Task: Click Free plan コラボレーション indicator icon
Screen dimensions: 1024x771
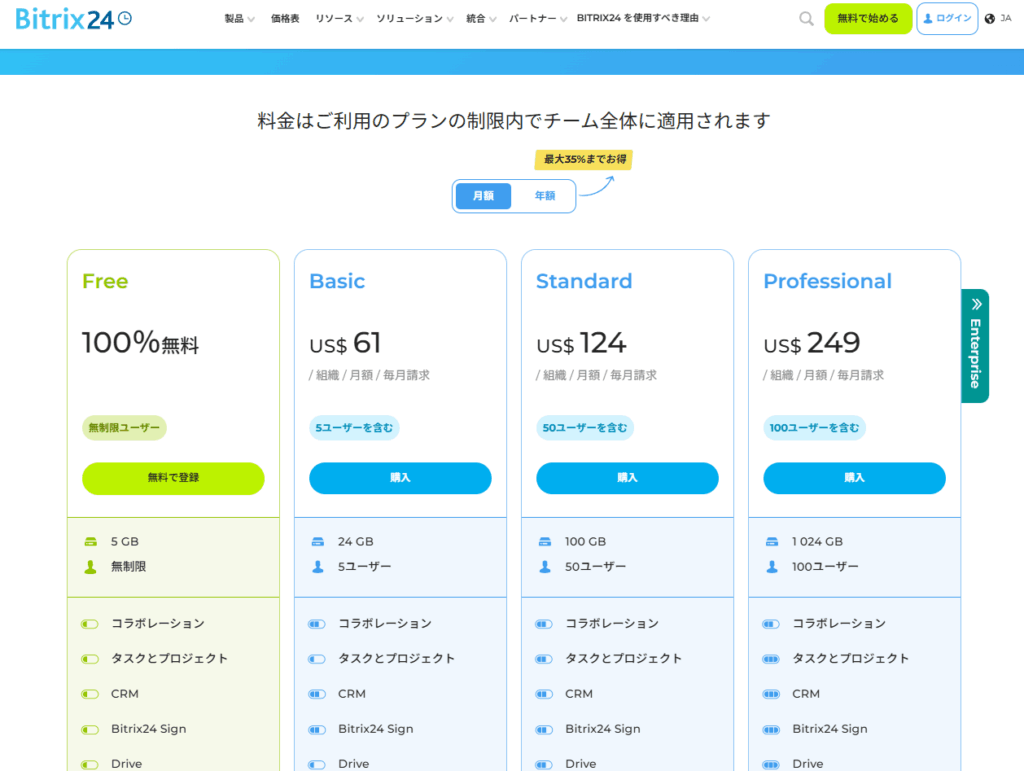Action: (x=90, y=624)
